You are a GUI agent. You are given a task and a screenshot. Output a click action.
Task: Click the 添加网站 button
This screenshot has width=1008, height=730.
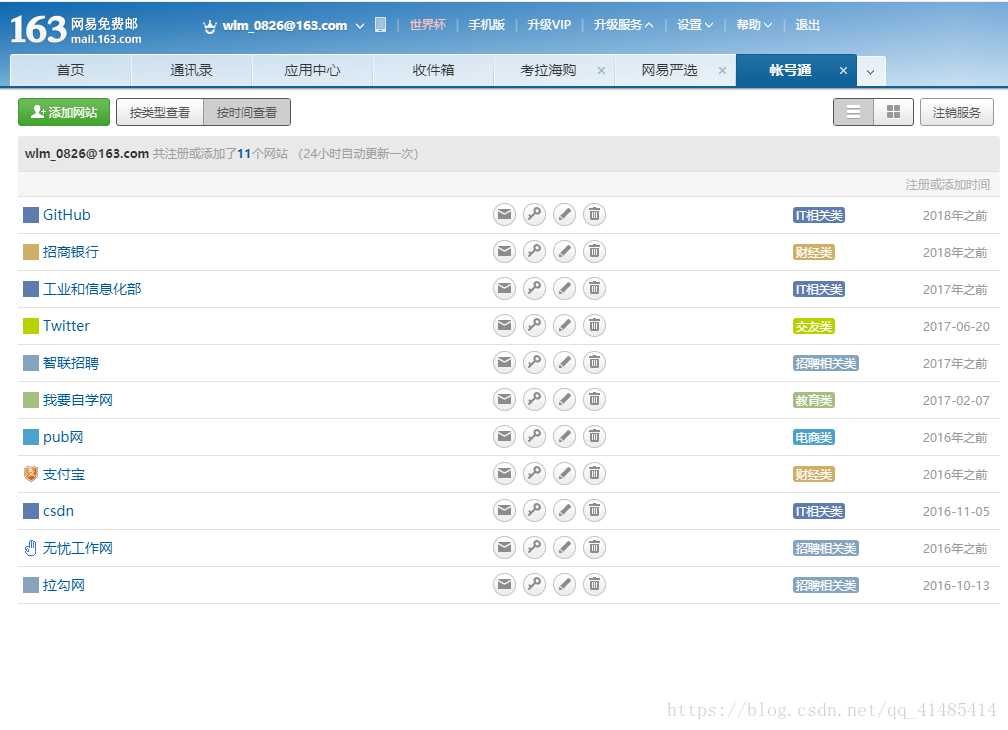tap(64, 112)
